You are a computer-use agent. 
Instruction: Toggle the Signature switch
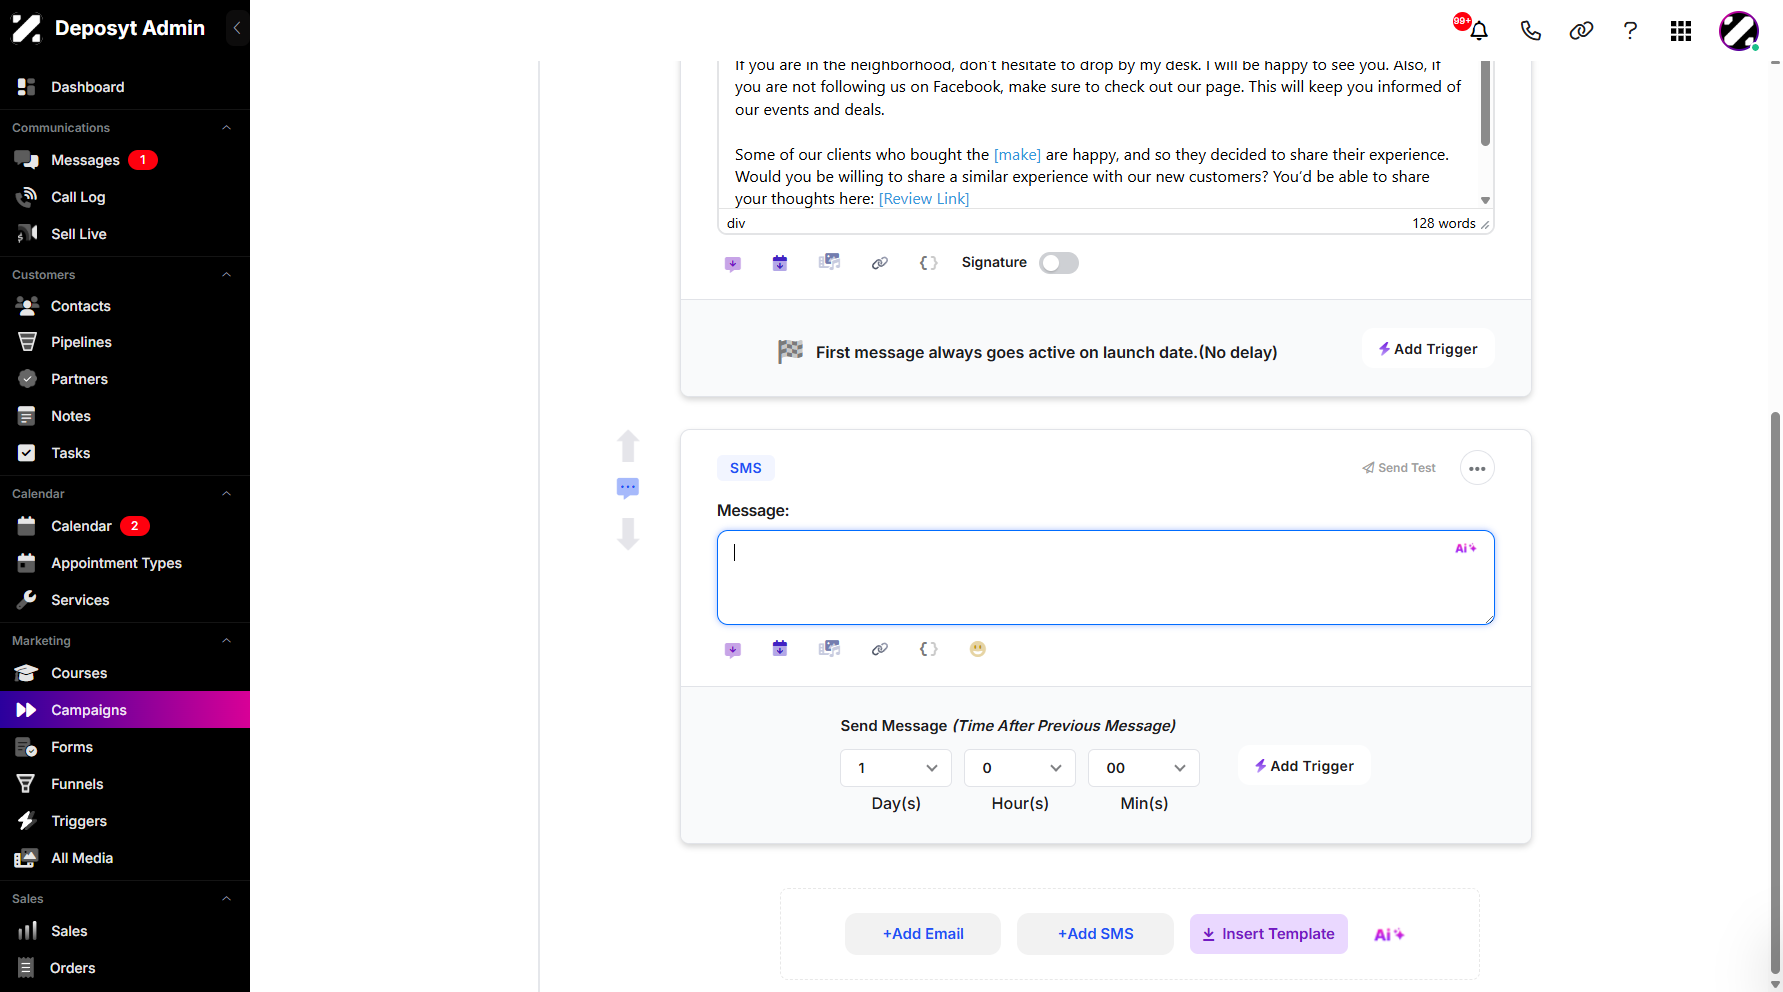coord(1059,263)
